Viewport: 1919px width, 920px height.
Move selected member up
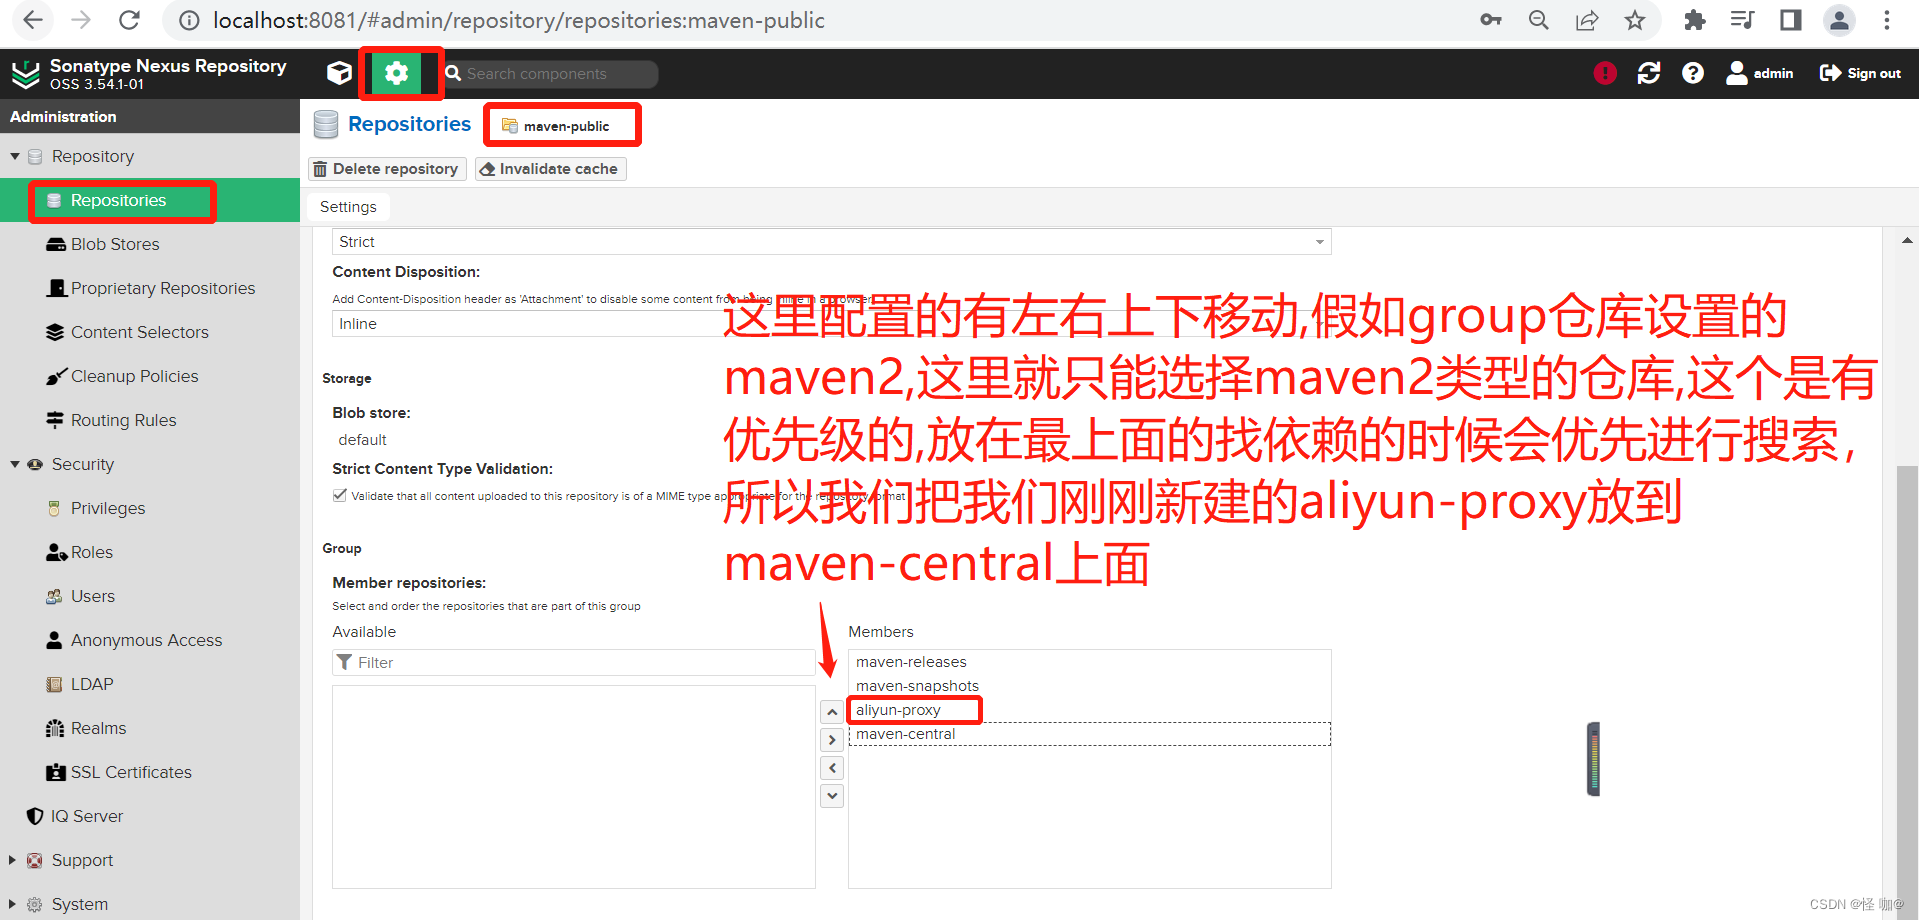coord(832,712)
